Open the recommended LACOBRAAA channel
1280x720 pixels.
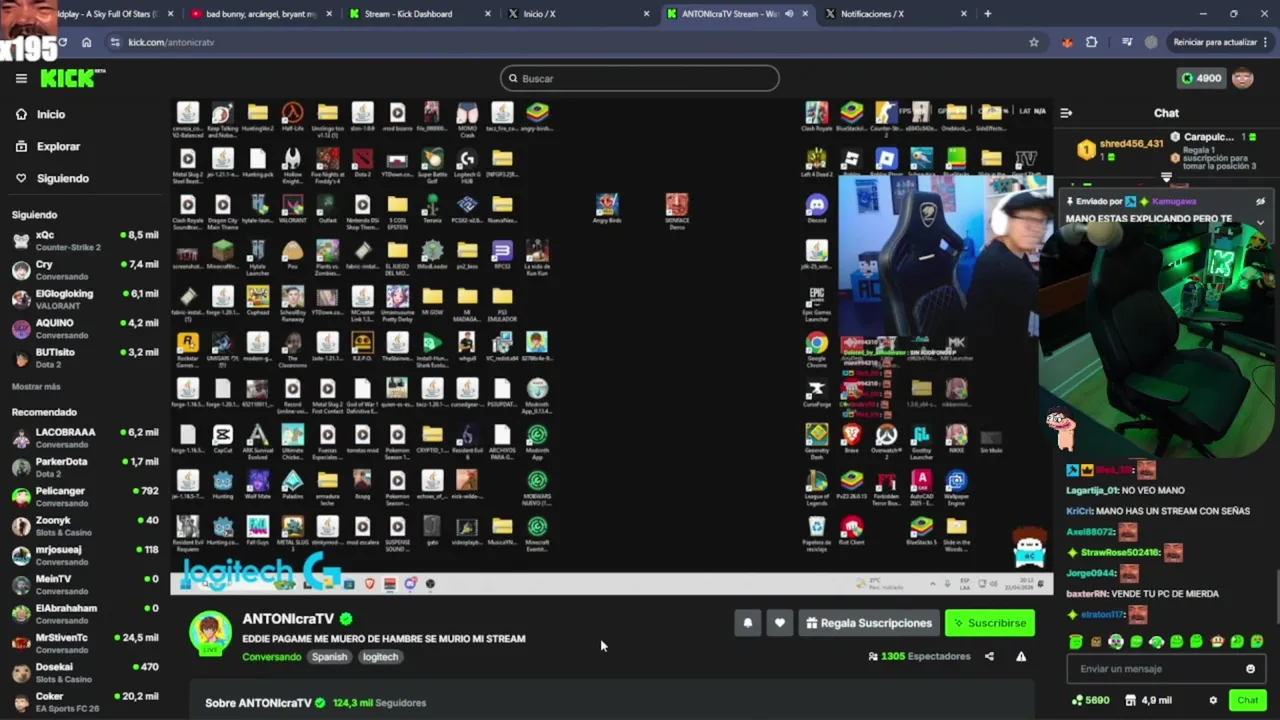85,438
